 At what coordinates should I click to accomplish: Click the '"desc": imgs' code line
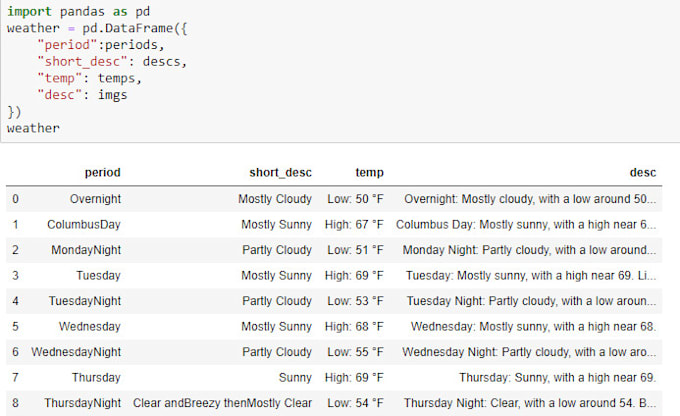click(x=82, y=95)
